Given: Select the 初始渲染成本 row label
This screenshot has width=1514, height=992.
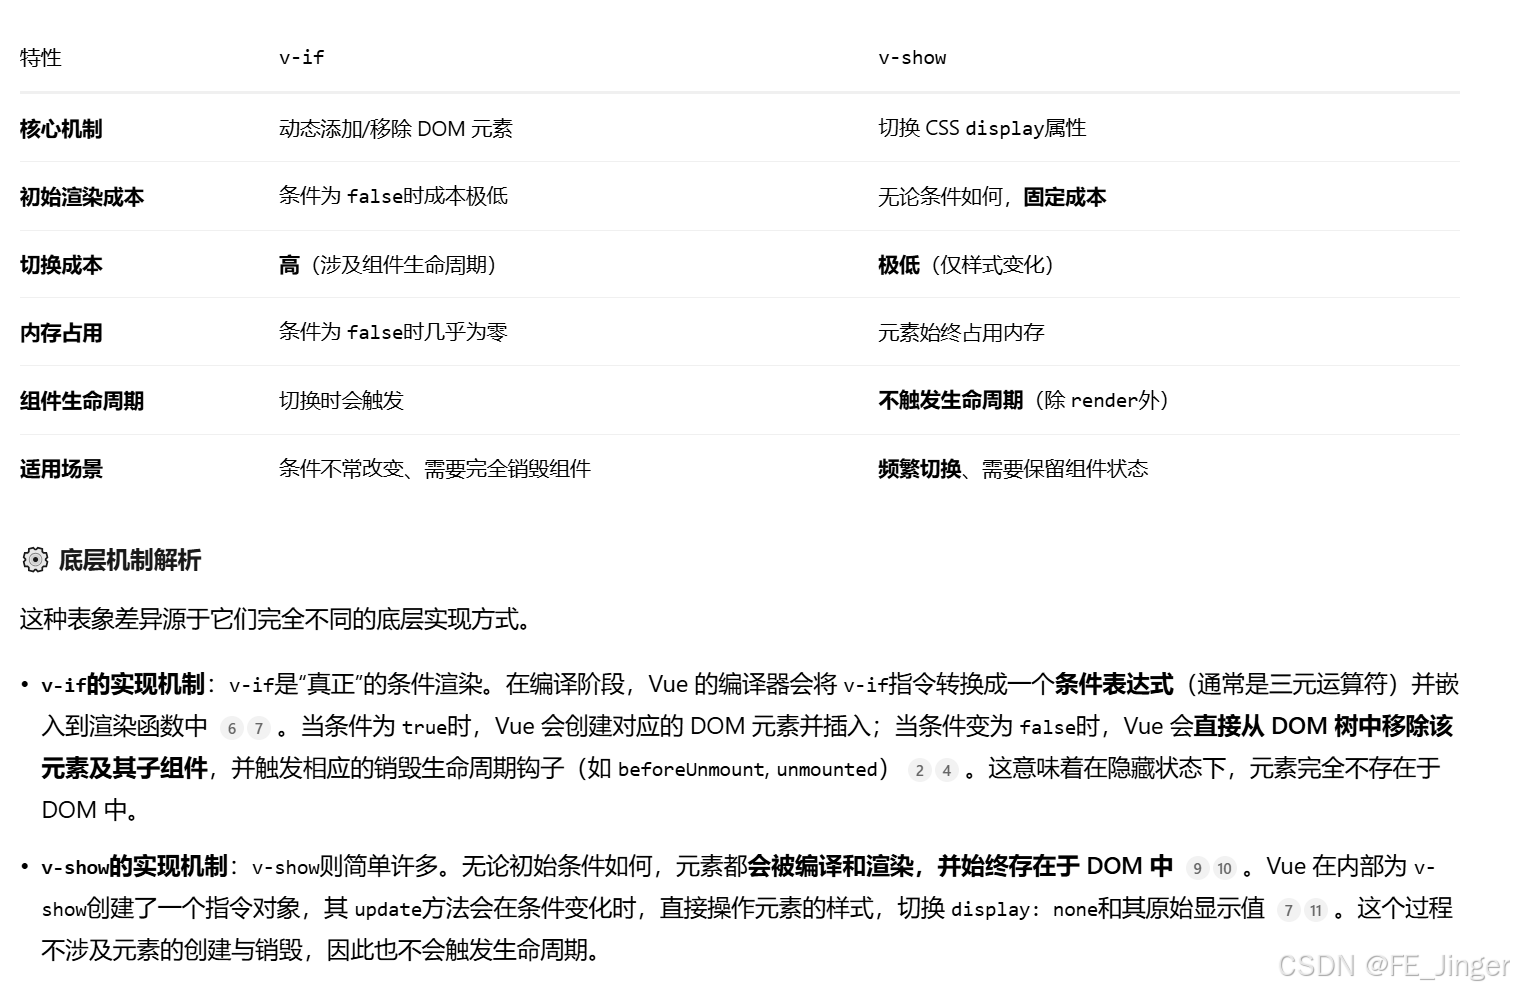Looking at the screenshot, I should tap(82, 197).
